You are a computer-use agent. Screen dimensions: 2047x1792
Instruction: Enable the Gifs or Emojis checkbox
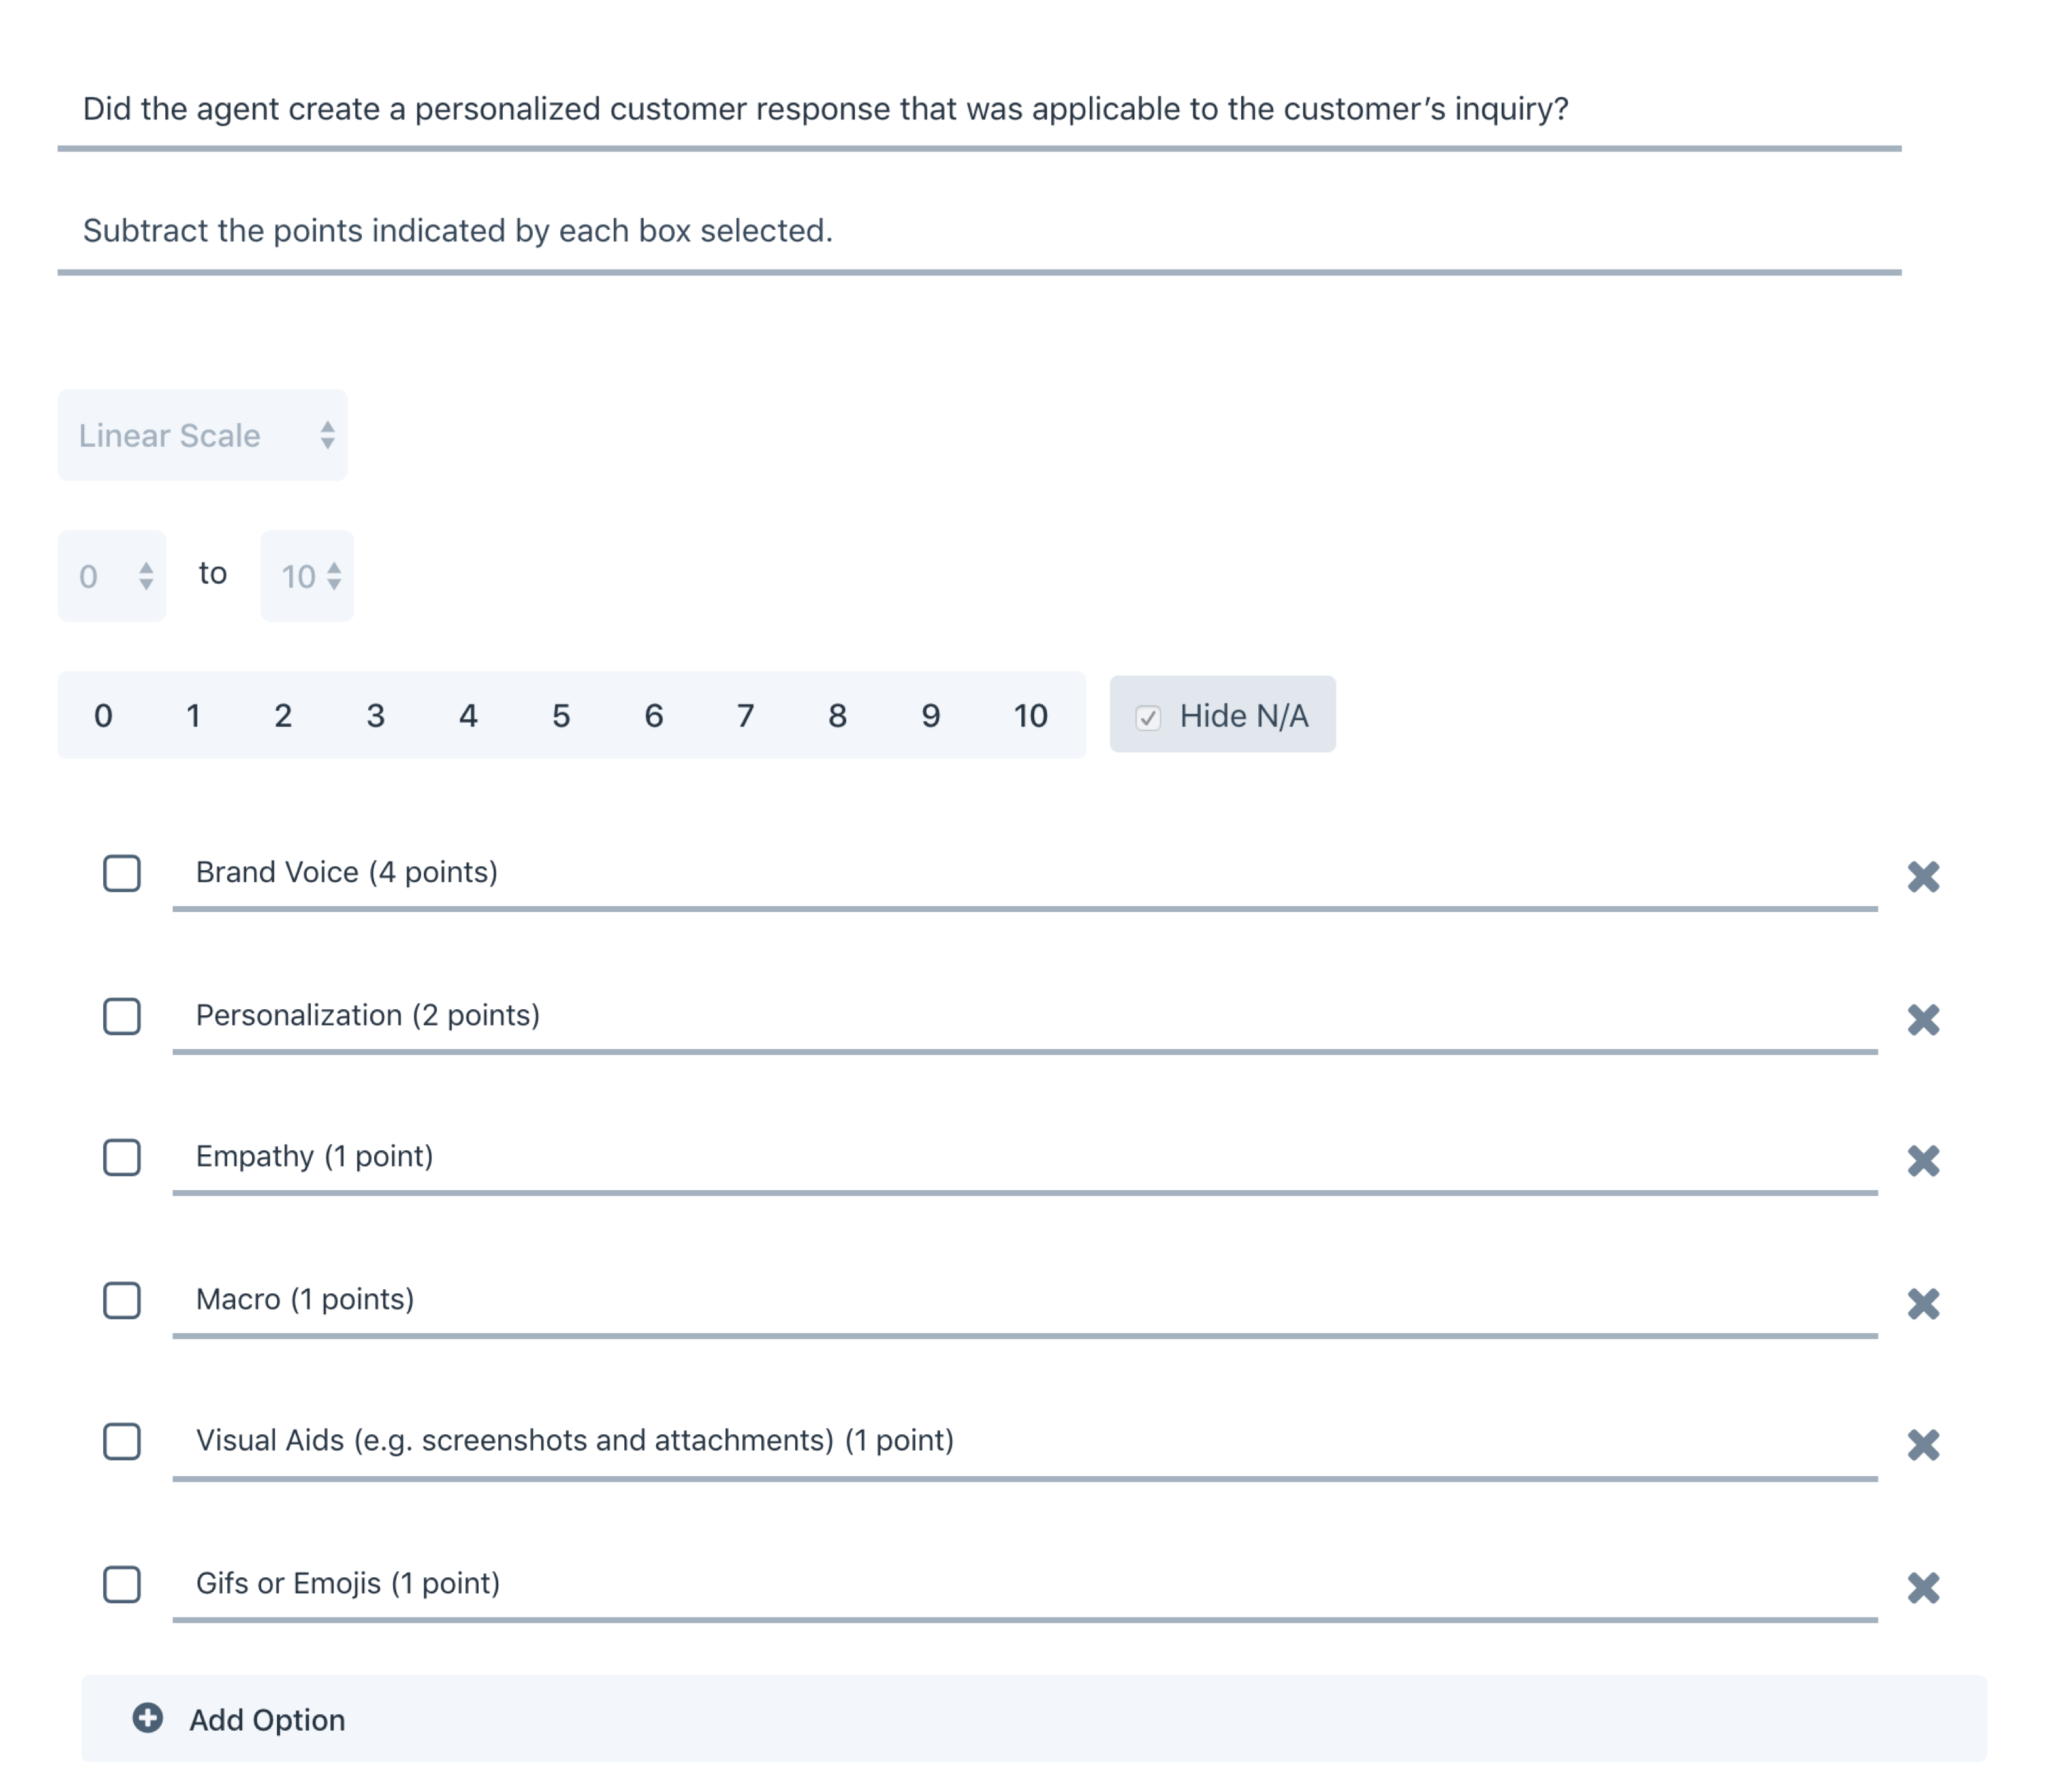pyautogui.click(x=122, y=1584)
